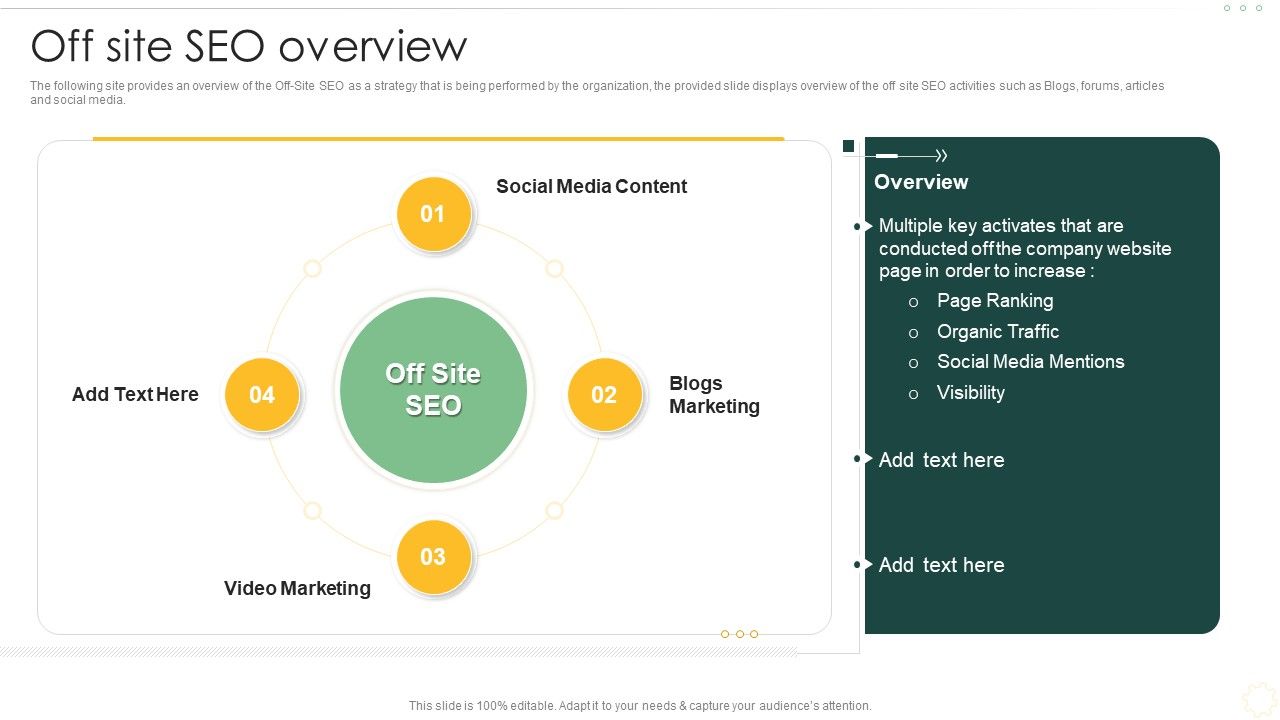The width and height of the screenshot is (1280, 720).
Task: Click the yellow 02 circle
Action: (604, 395)
